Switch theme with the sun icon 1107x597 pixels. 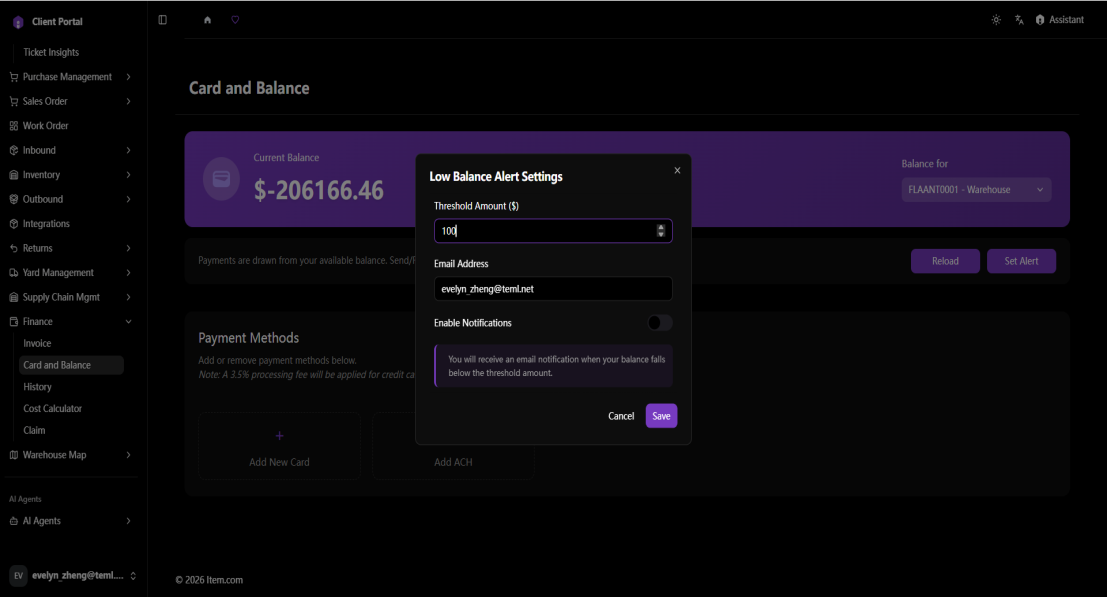point(996,20)
